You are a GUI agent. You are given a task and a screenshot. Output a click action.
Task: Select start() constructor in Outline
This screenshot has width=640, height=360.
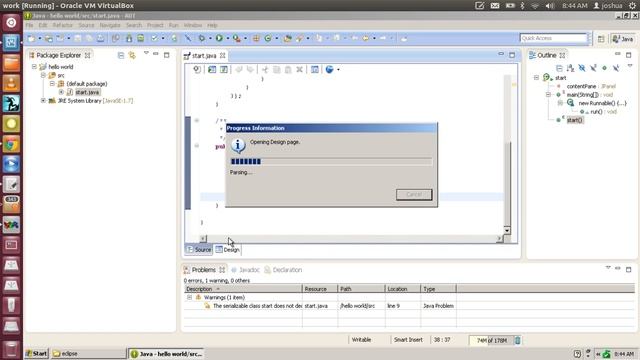[x=575, y=120]
